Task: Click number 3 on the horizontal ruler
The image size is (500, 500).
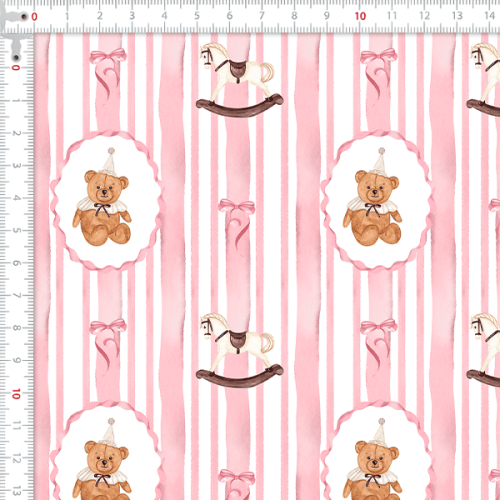Action: point(132,16)
